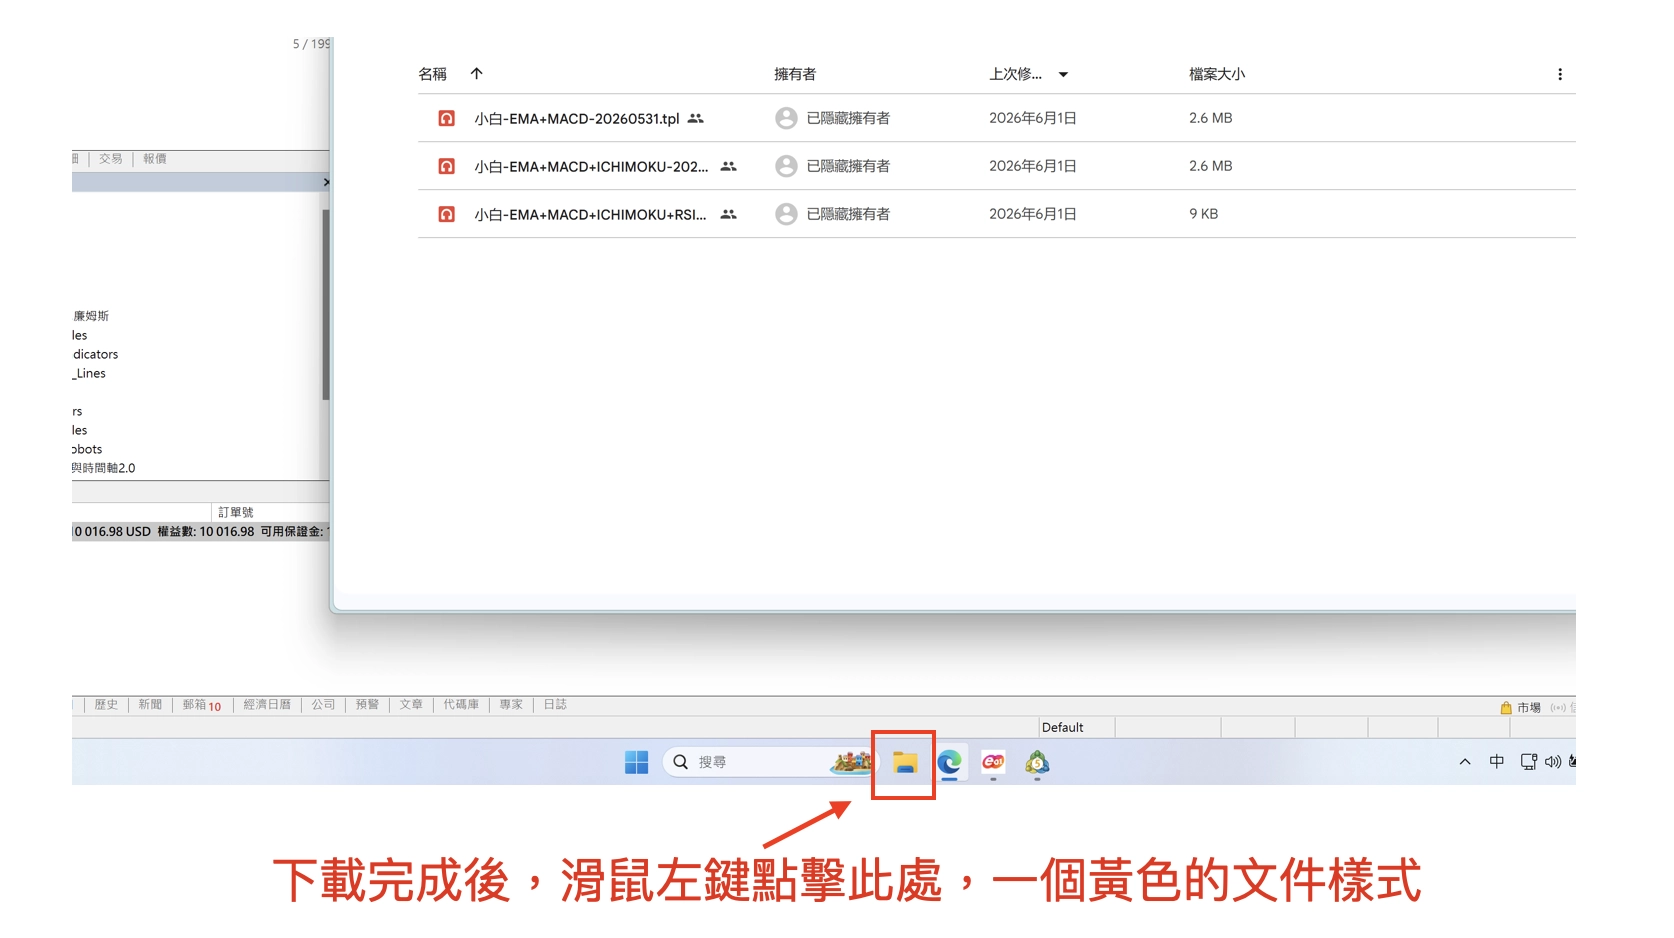Select the 廉姆斯 item in navigator
Screen dimensions: 1674x938
coord(91,316)
